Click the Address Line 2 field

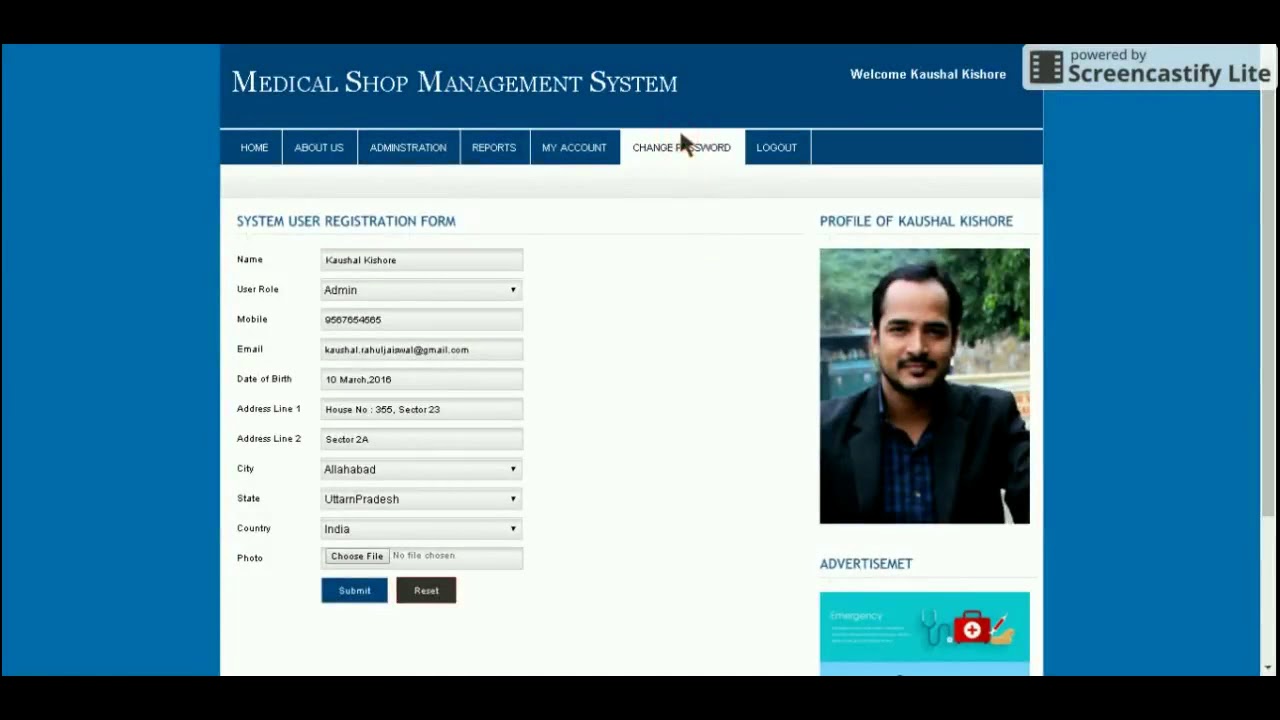(422, 439)
